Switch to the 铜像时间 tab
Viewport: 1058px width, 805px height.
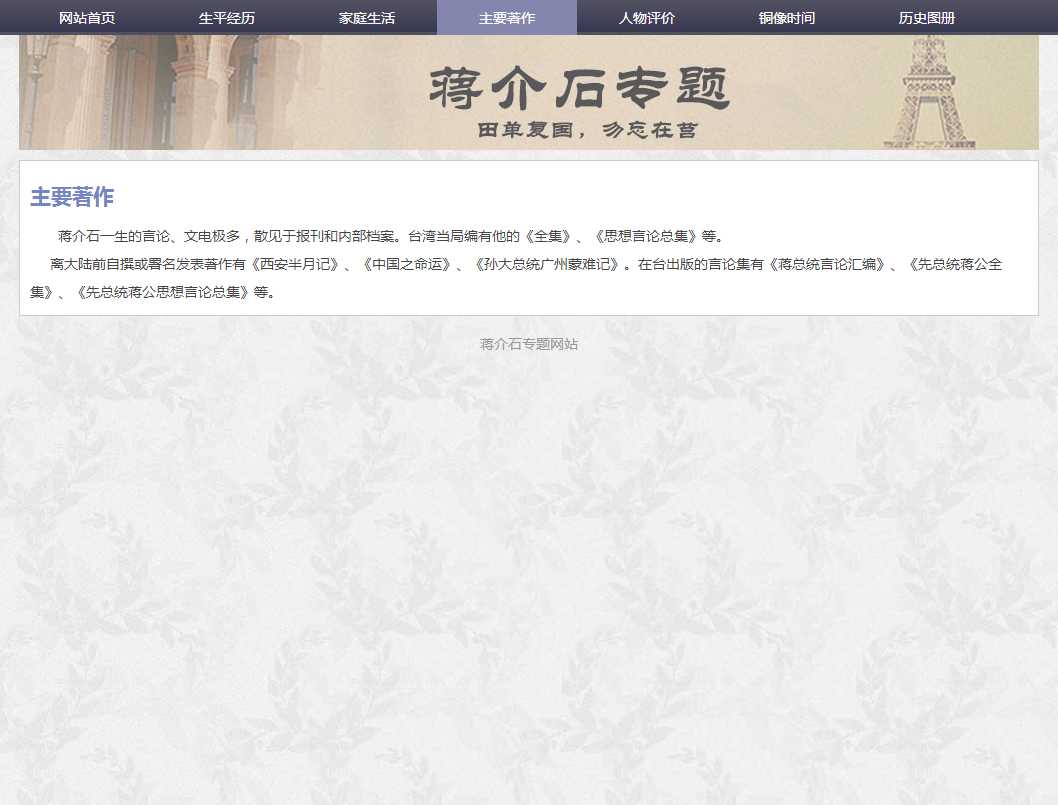(787, 18)
